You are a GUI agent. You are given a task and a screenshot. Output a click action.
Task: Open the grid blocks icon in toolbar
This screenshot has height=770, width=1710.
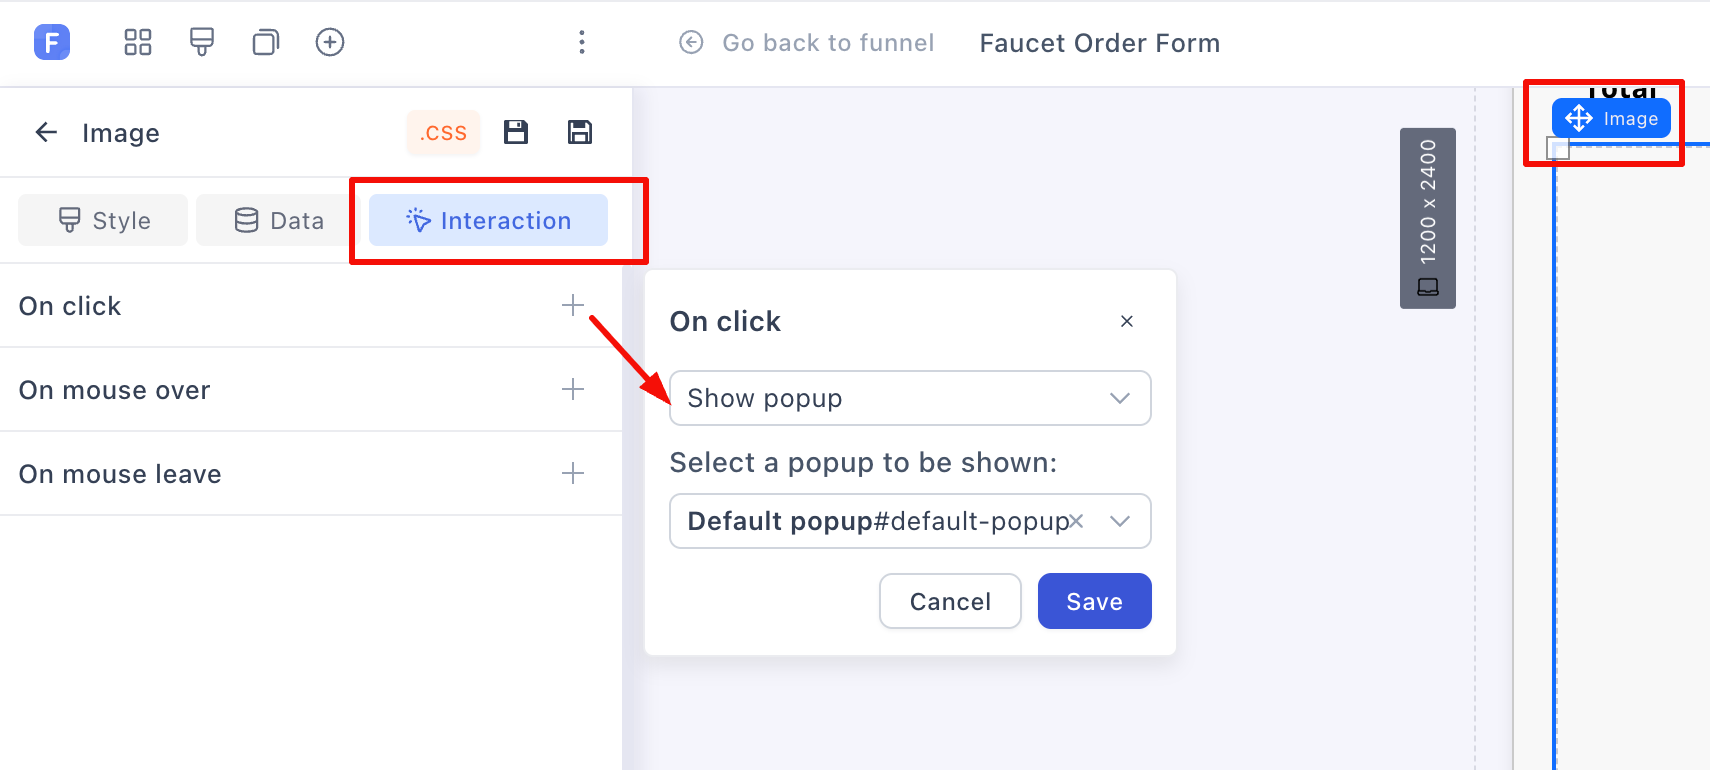138,42
